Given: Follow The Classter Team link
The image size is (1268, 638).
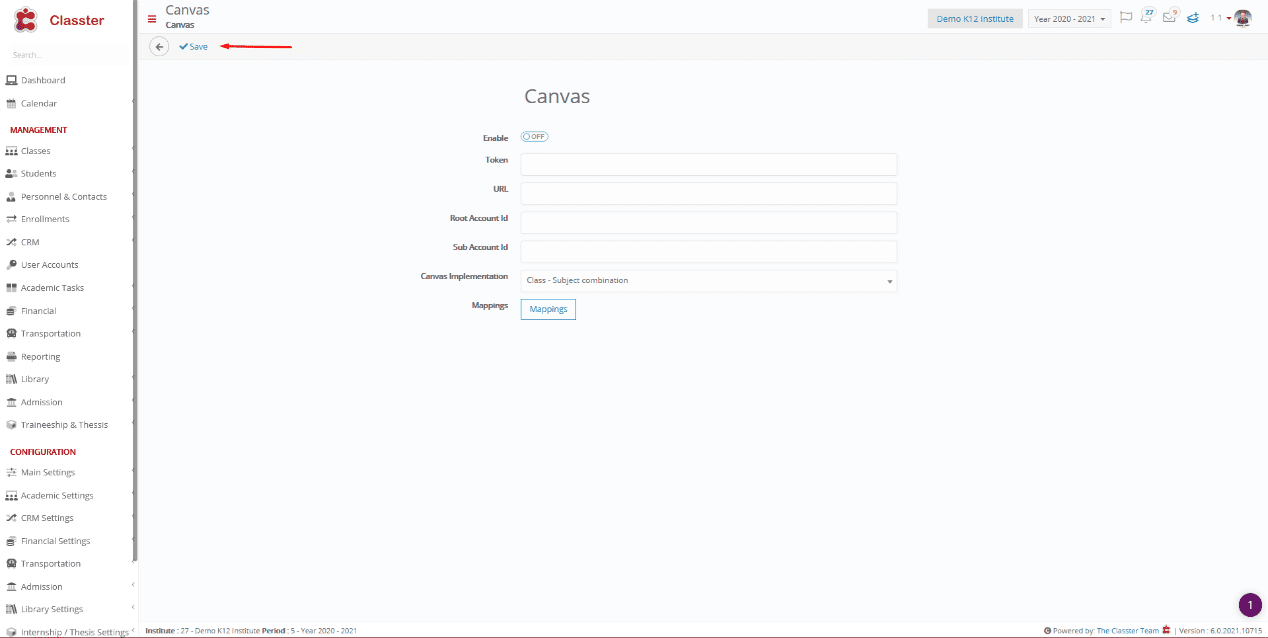Looking at the screenshot, I should [1128, 631].
